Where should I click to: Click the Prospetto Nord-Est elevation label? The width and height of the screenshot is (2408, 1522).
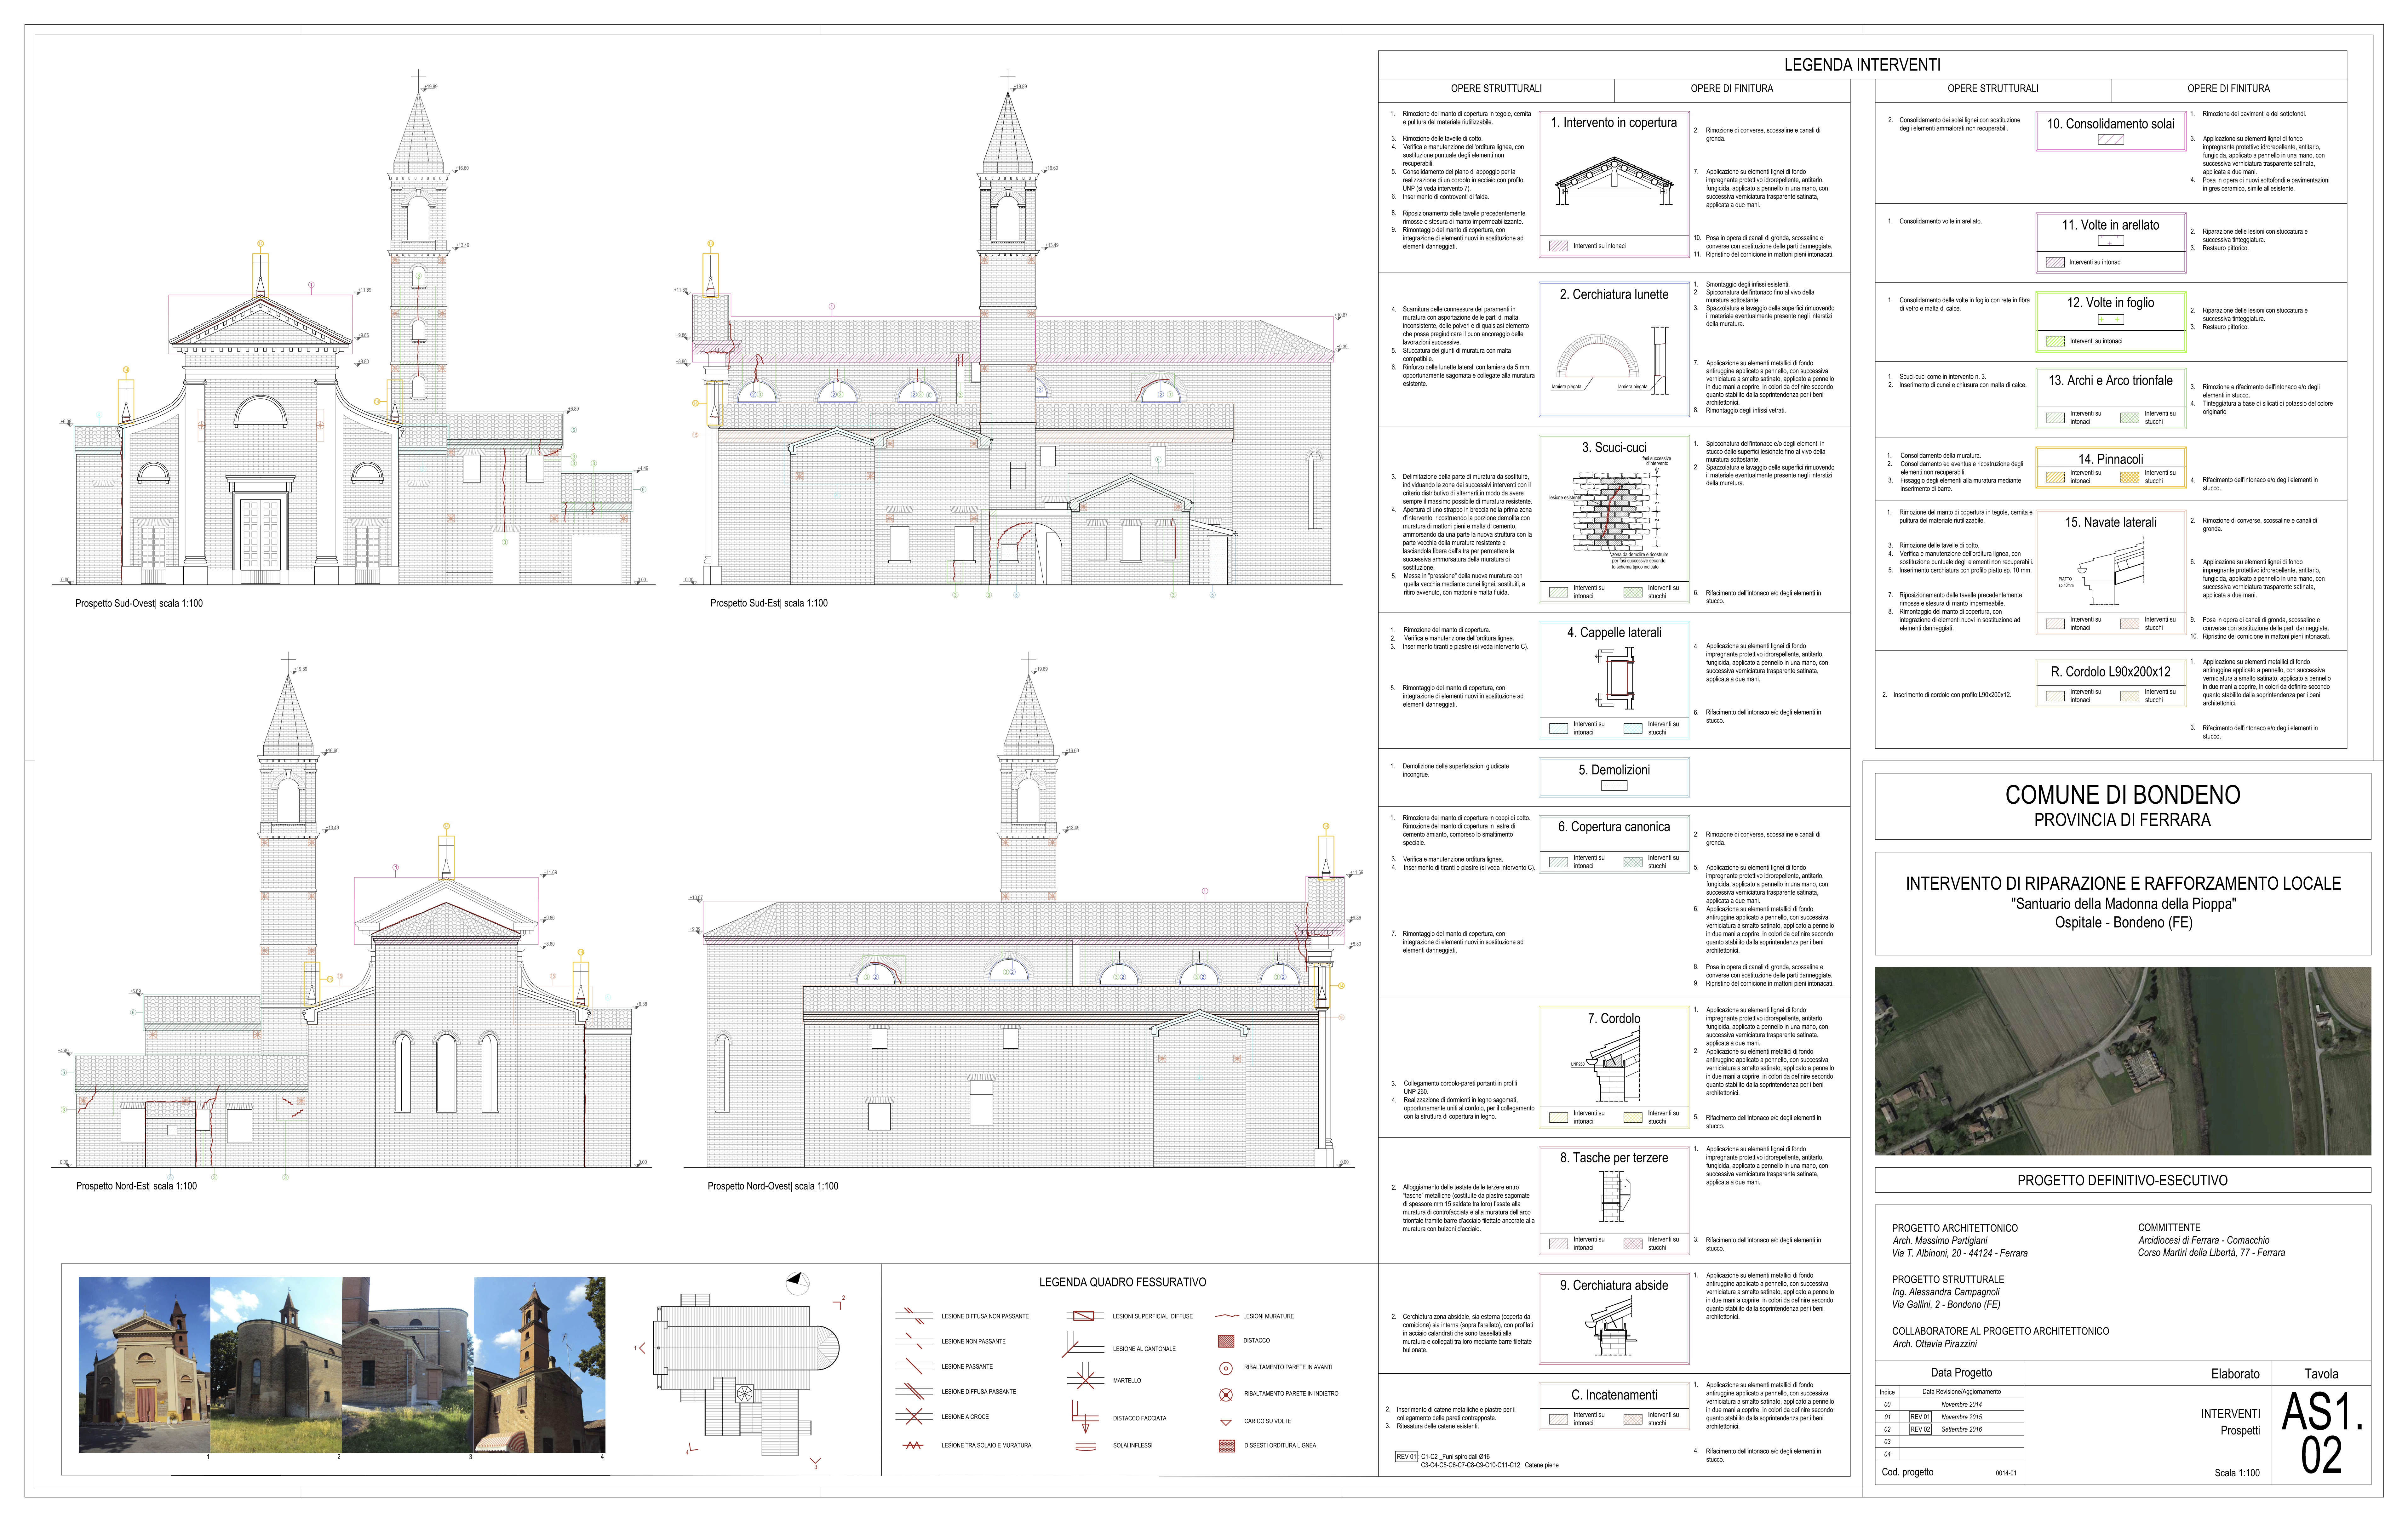pyautogui.click(x=137, y=1186)
